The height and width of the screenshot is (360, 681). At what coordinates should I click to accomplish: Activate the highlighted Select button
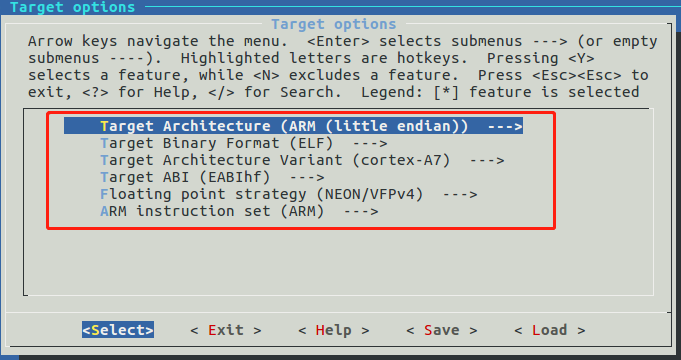118,330
